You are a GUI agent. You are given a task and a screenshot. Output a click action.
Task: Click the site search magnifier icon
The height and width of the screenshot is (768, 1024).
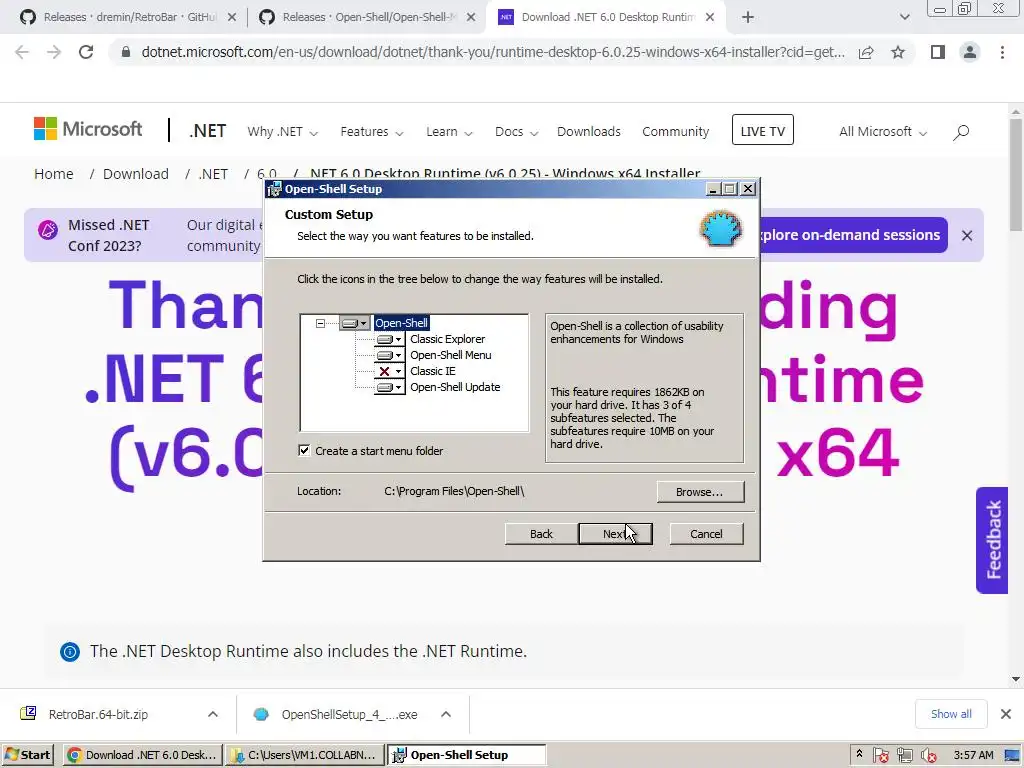coord(961,133)
